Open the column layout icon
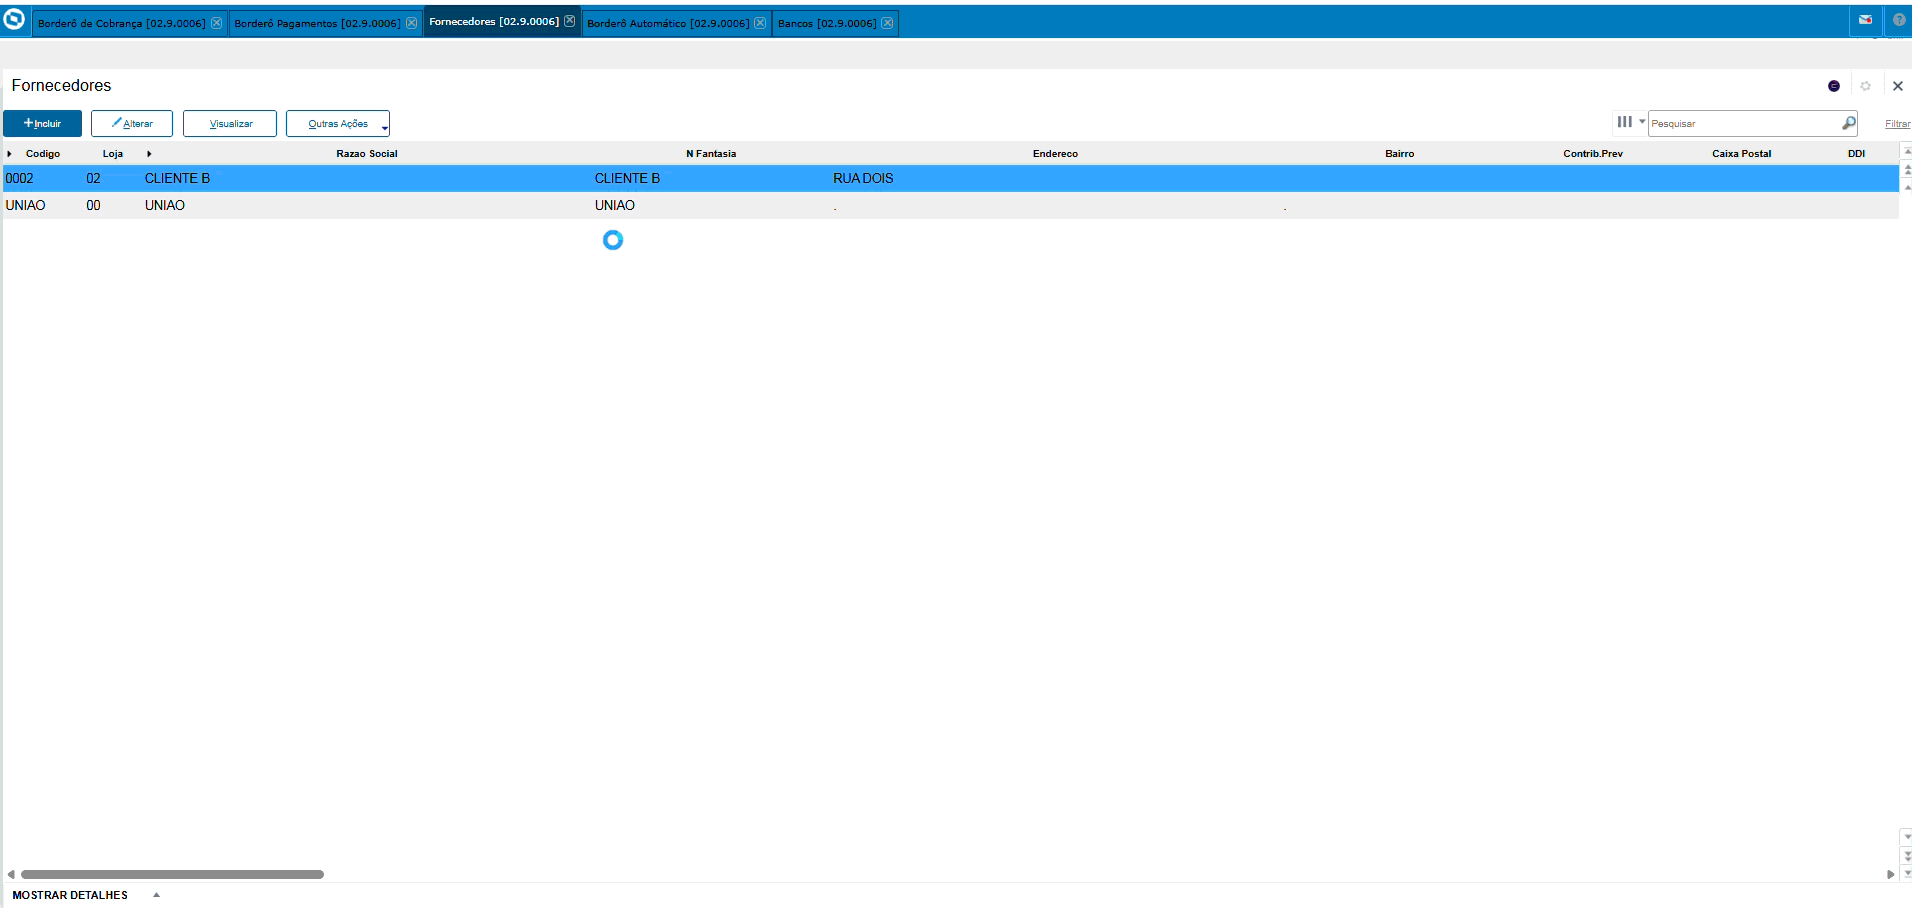 [1625, 122]
